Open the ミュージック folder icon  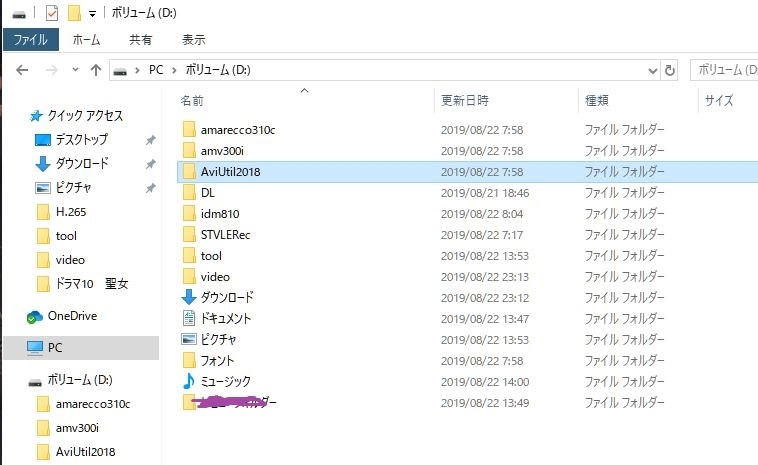point(189,381)
